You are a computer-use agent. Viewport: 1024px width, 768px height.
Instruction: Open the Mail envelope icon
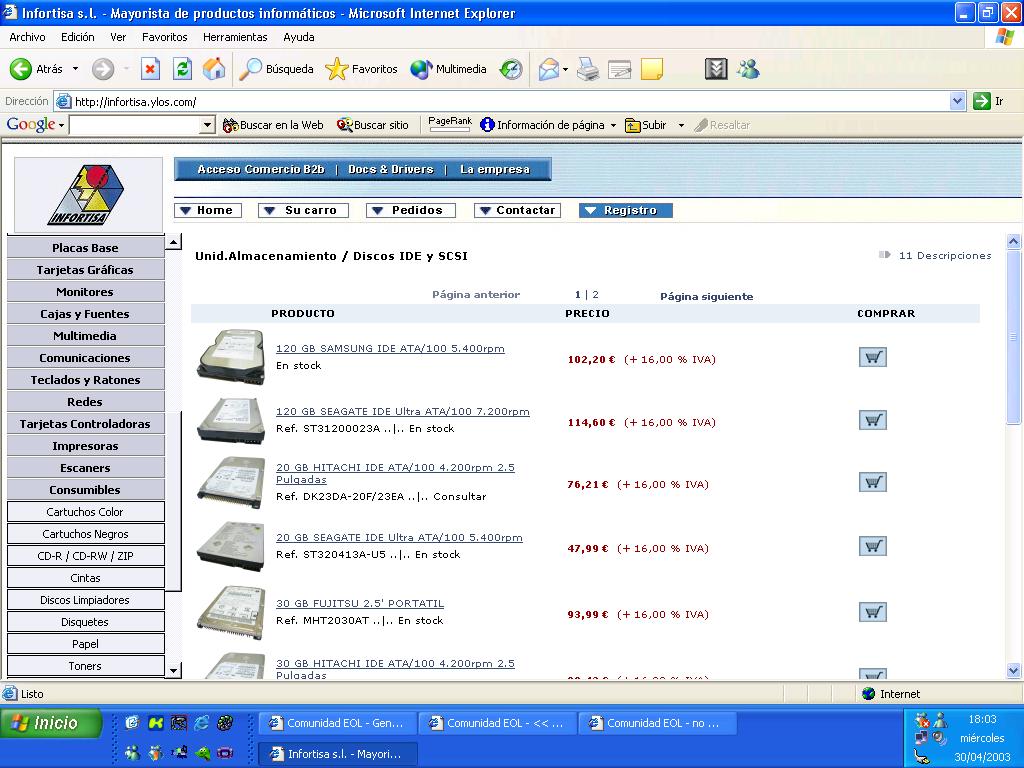tap(549, 69)
